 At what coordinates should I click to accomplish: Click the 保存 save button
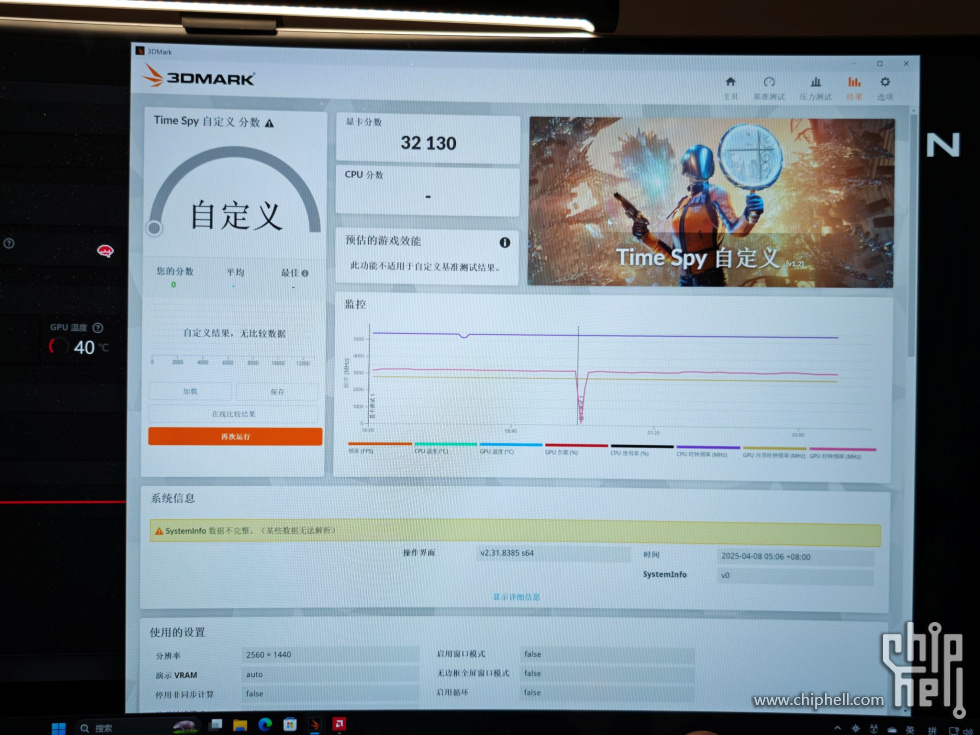[278, 392]
